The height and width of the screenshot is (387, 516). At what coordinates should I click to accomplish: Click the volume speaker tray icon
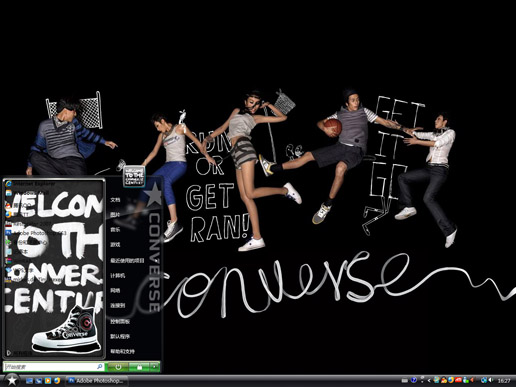click(x=491, y=380)
